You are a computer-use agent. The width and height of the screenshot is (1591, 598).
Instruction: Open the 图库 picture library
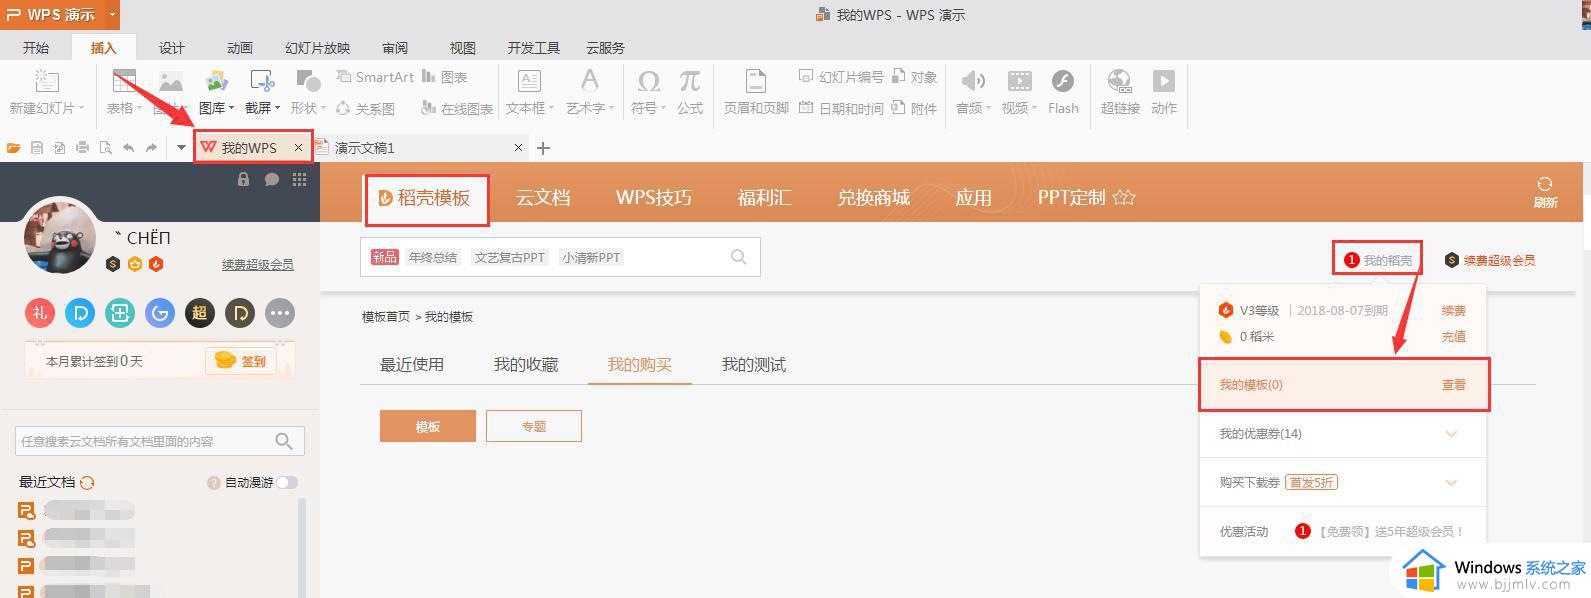tap(216, 92)
